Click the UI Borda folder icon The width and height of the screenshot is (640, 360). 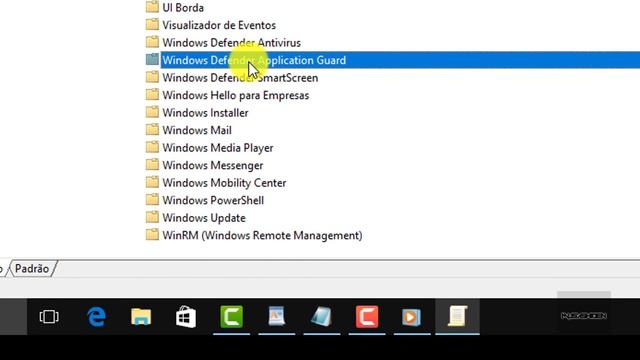(x=152, y=7)
